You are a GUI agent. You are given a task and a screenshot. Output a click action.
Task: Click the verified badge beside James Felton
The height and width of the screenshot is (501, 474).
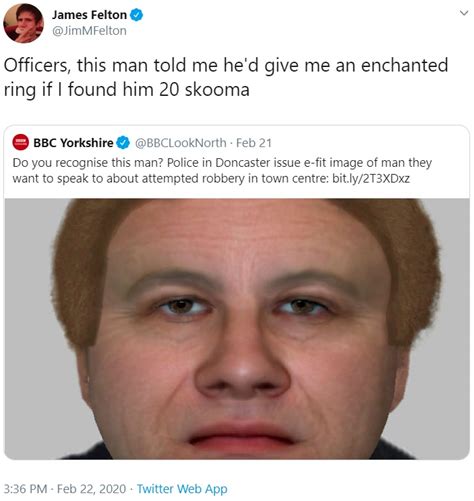136,15
